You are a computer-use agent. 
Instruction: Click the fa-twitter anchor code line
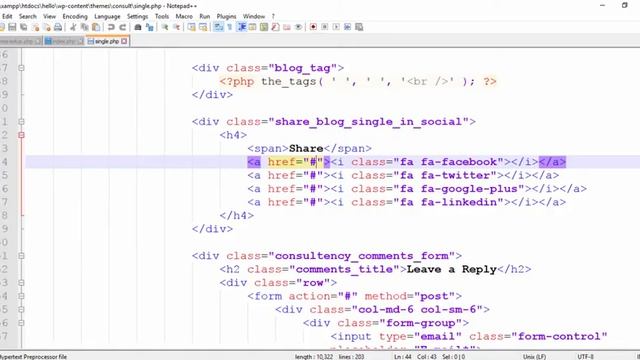pos(403,176)
